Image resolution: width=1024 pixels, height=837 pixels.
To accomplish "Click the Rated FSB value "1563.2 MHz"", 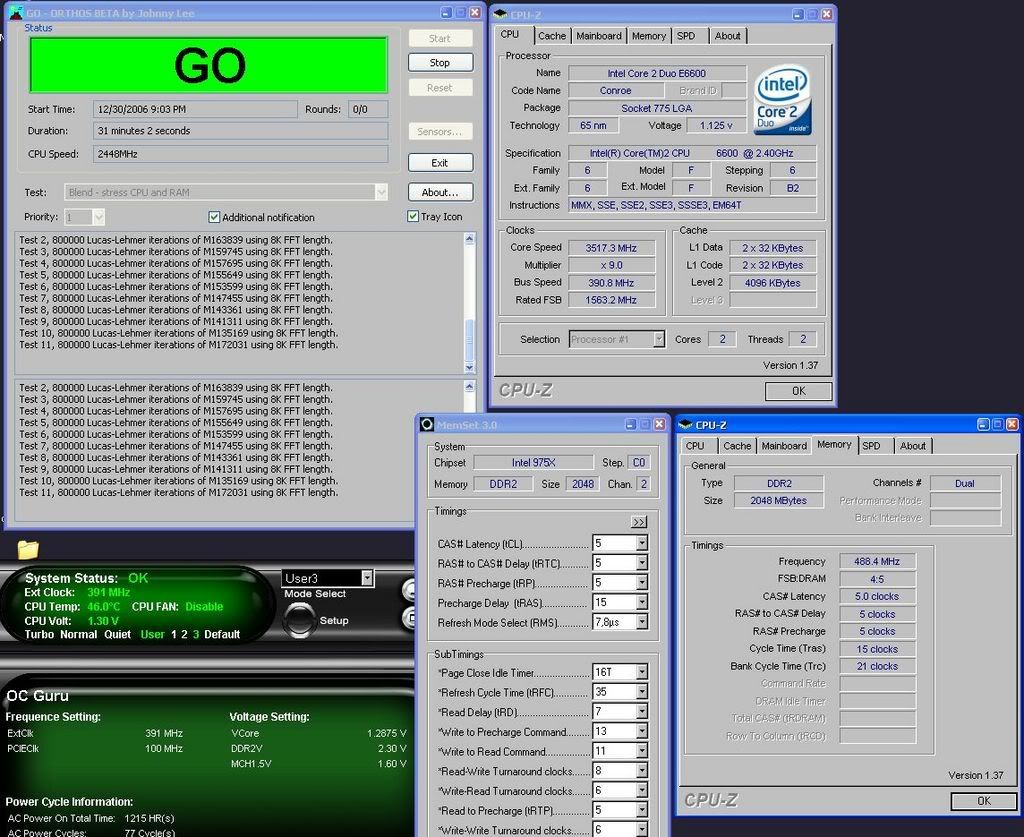I will click(611, 300).
